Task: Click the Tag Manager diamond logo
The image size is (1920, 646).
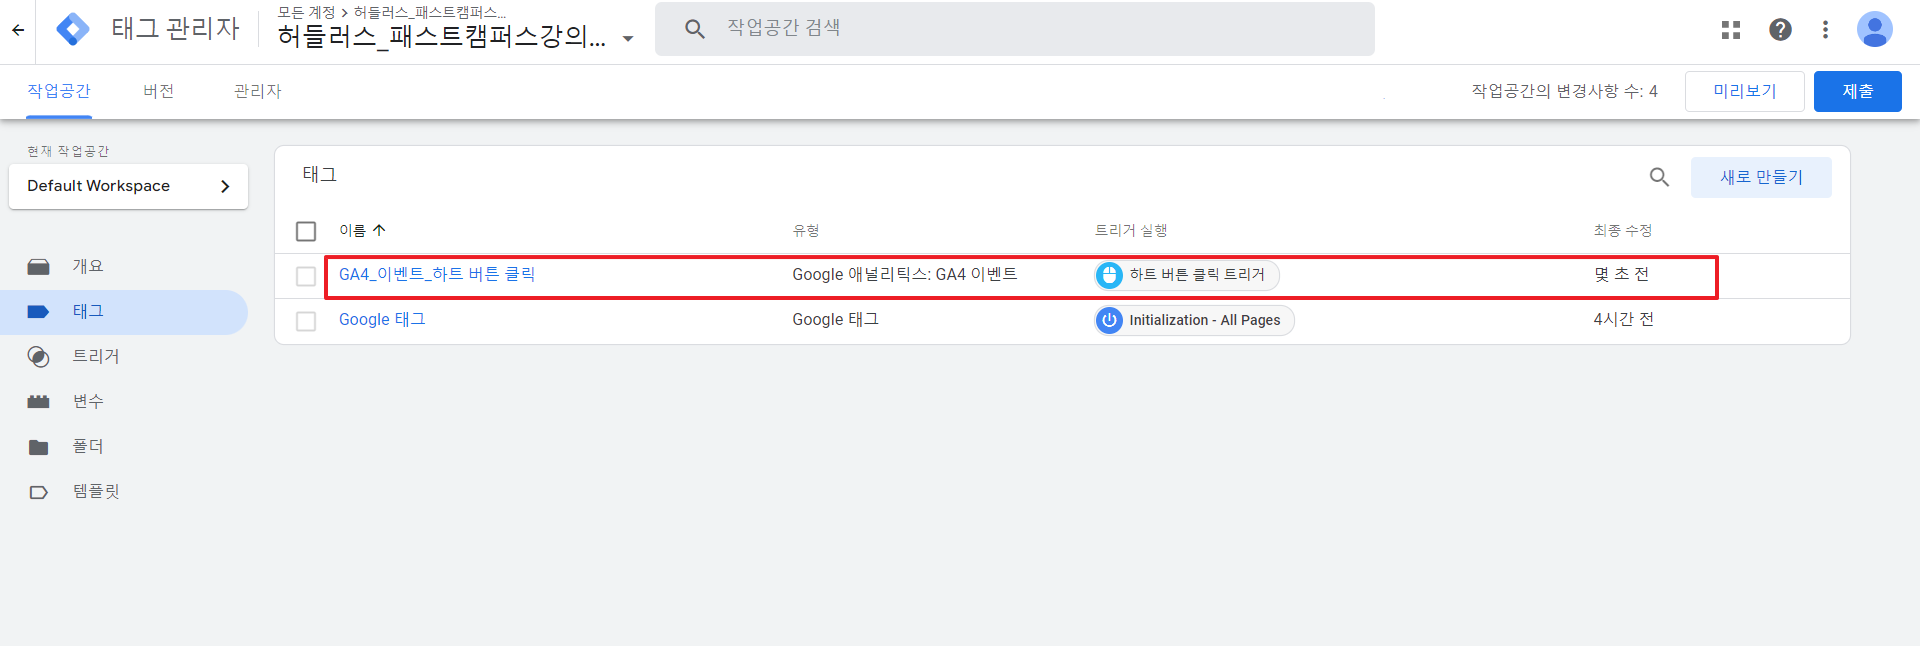Action: (x=73, y=30)
